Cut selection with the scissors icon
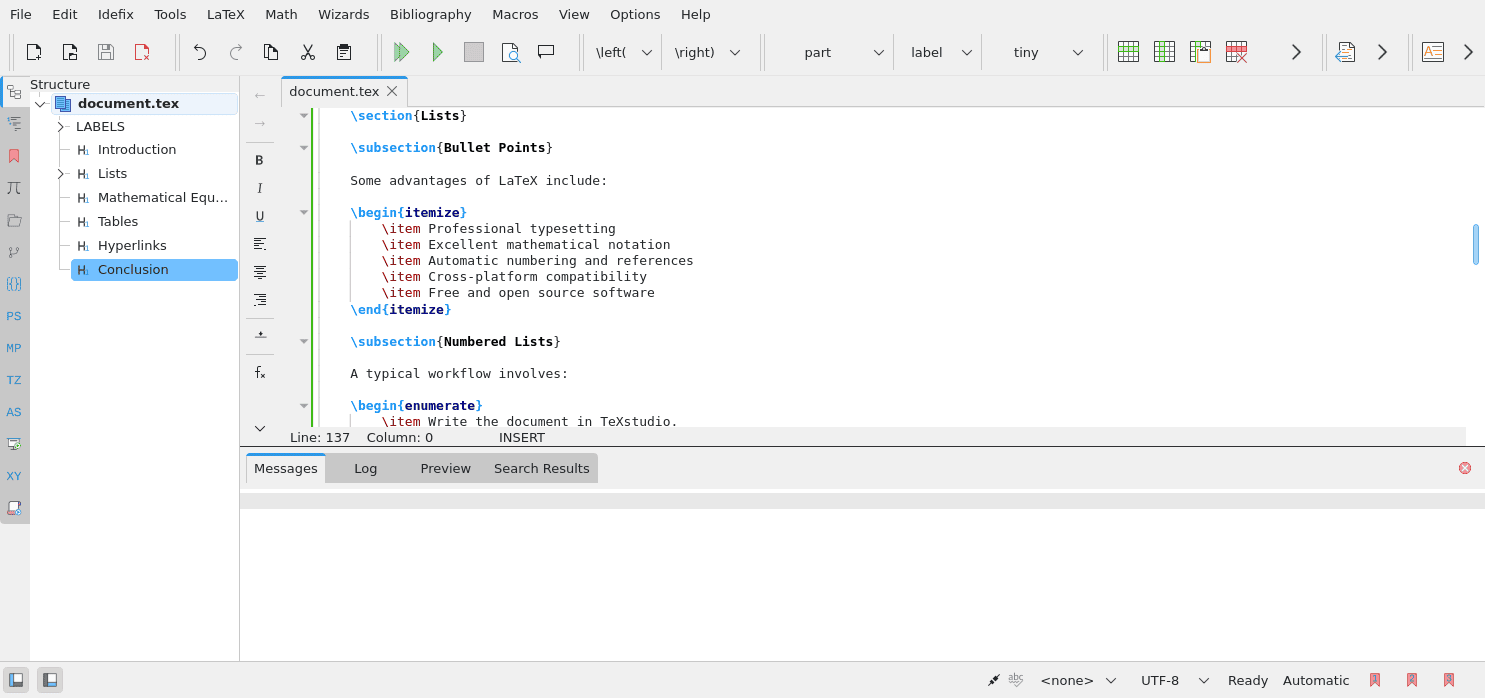 click(308, 52)
